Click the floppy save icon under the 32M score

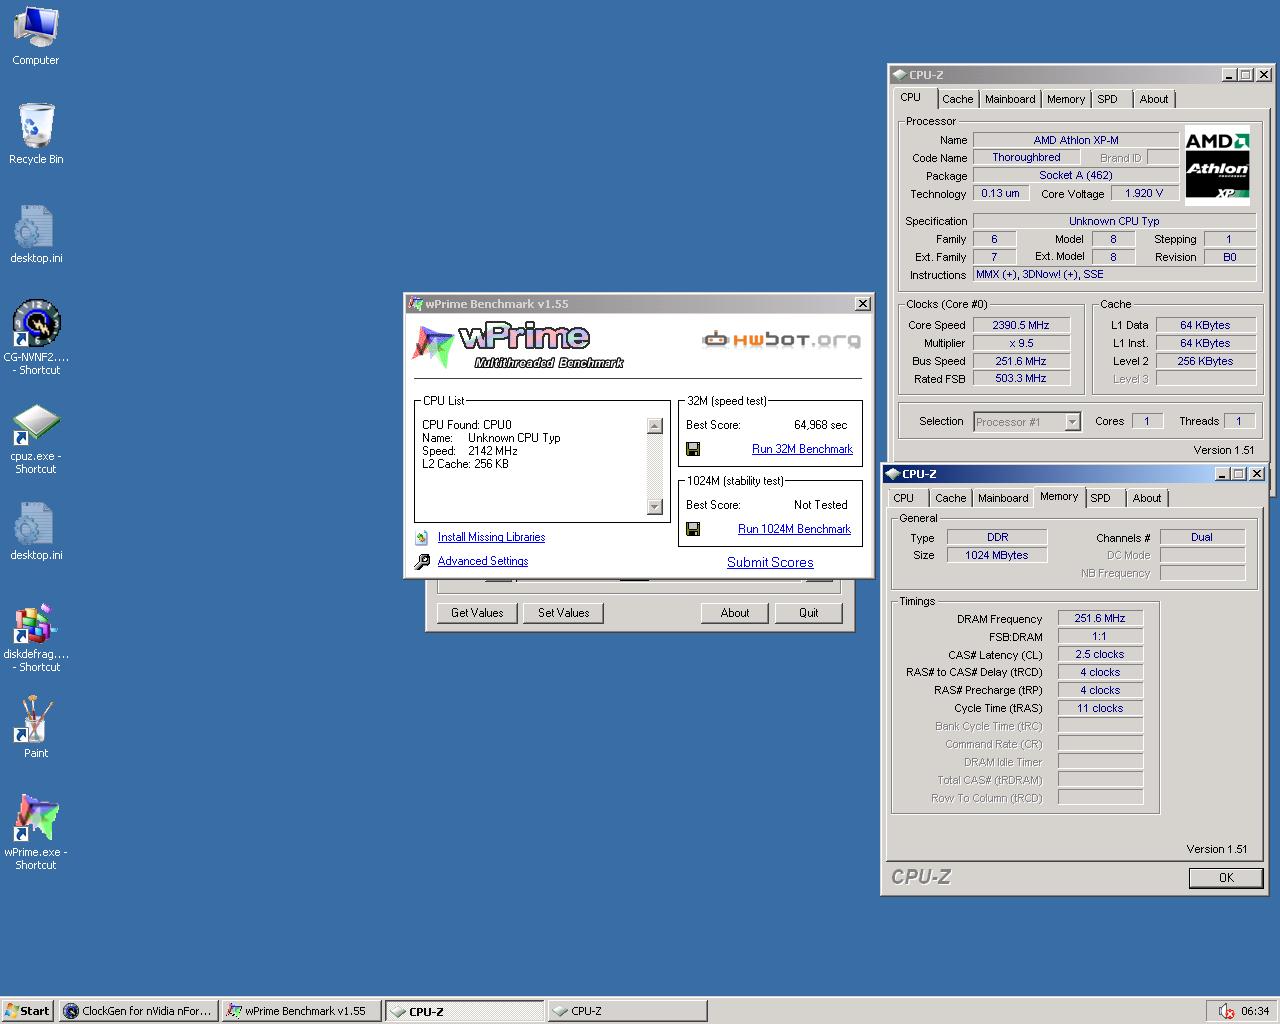[x=693, y=449]
